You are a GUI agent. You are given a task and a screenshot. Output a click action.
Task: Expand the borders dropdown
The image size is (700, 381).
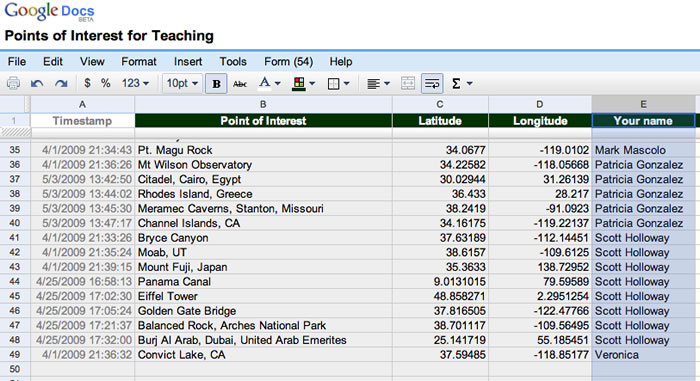click(x=338, y=84)
